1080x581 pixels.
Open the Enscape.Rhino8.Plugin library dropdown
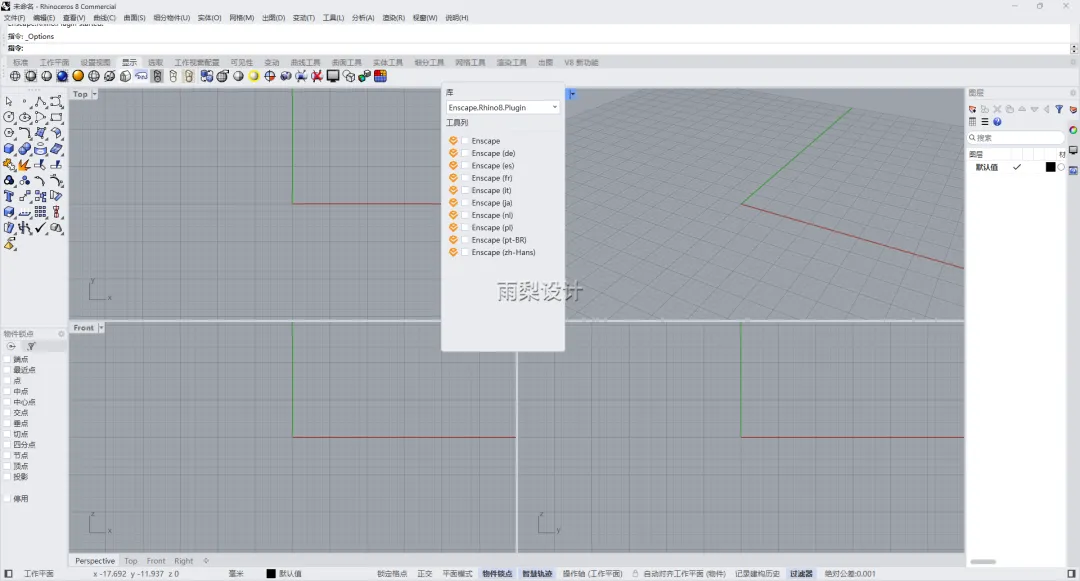click(502, 107)
